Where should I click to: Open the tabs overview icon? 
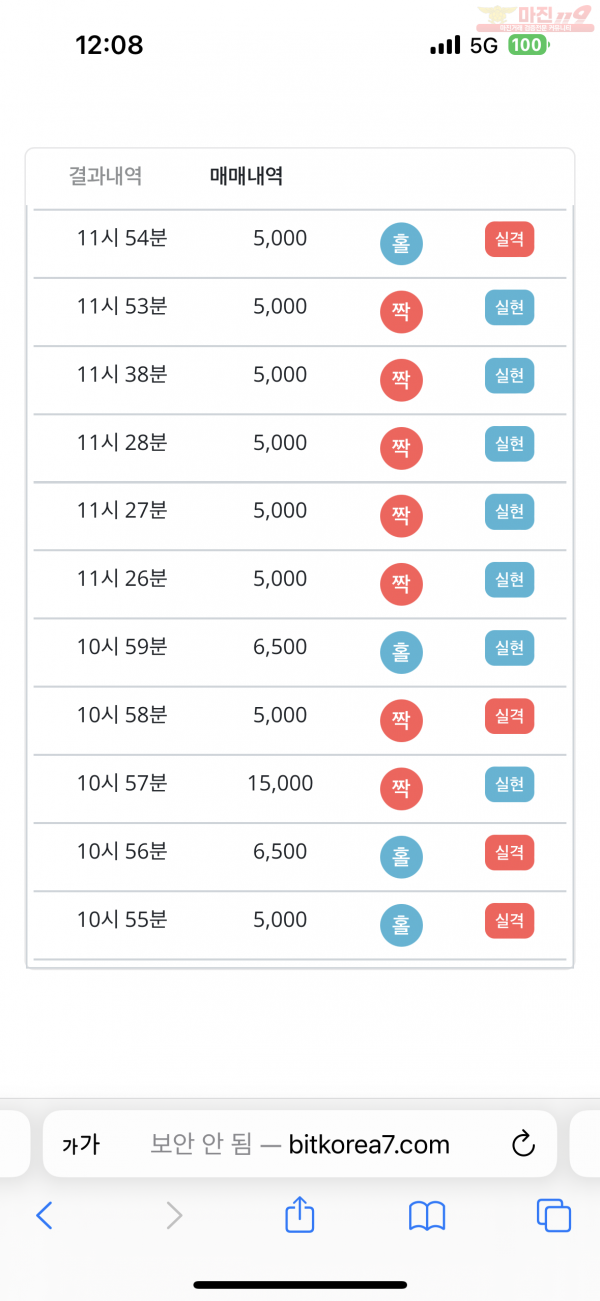pos(554,1215)
